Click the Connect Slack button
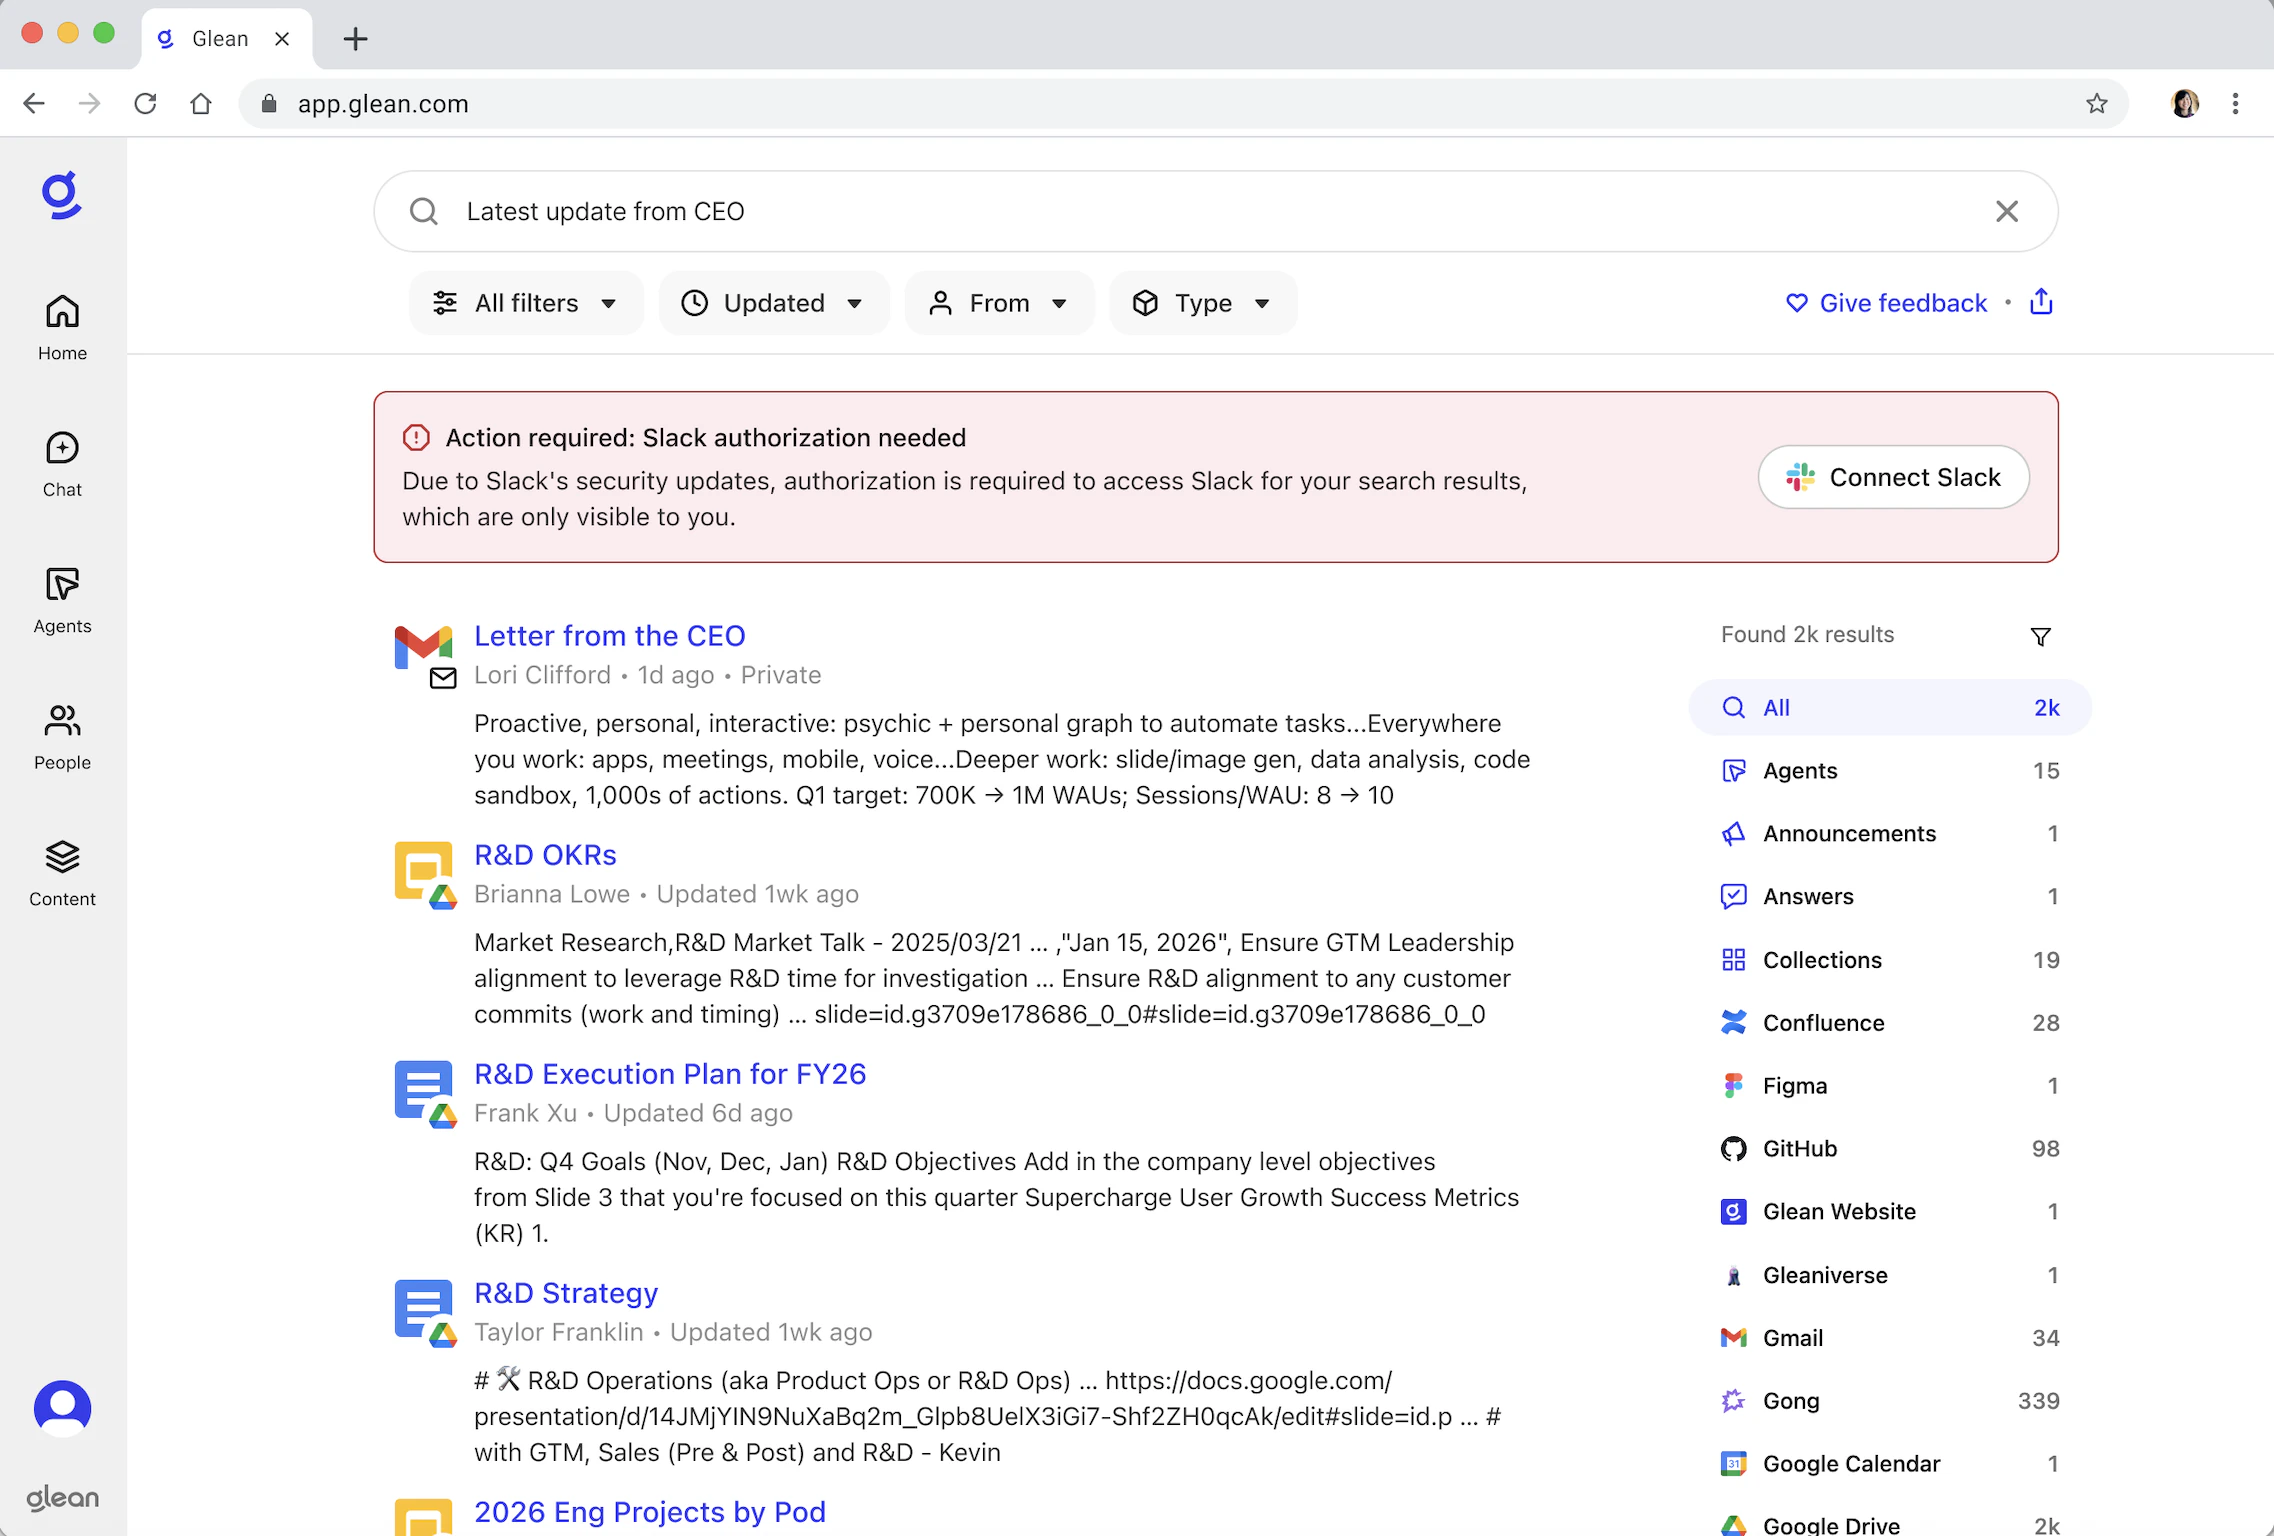Viewport: 2274px width, 1536px height. click(x=1892, y=477)
